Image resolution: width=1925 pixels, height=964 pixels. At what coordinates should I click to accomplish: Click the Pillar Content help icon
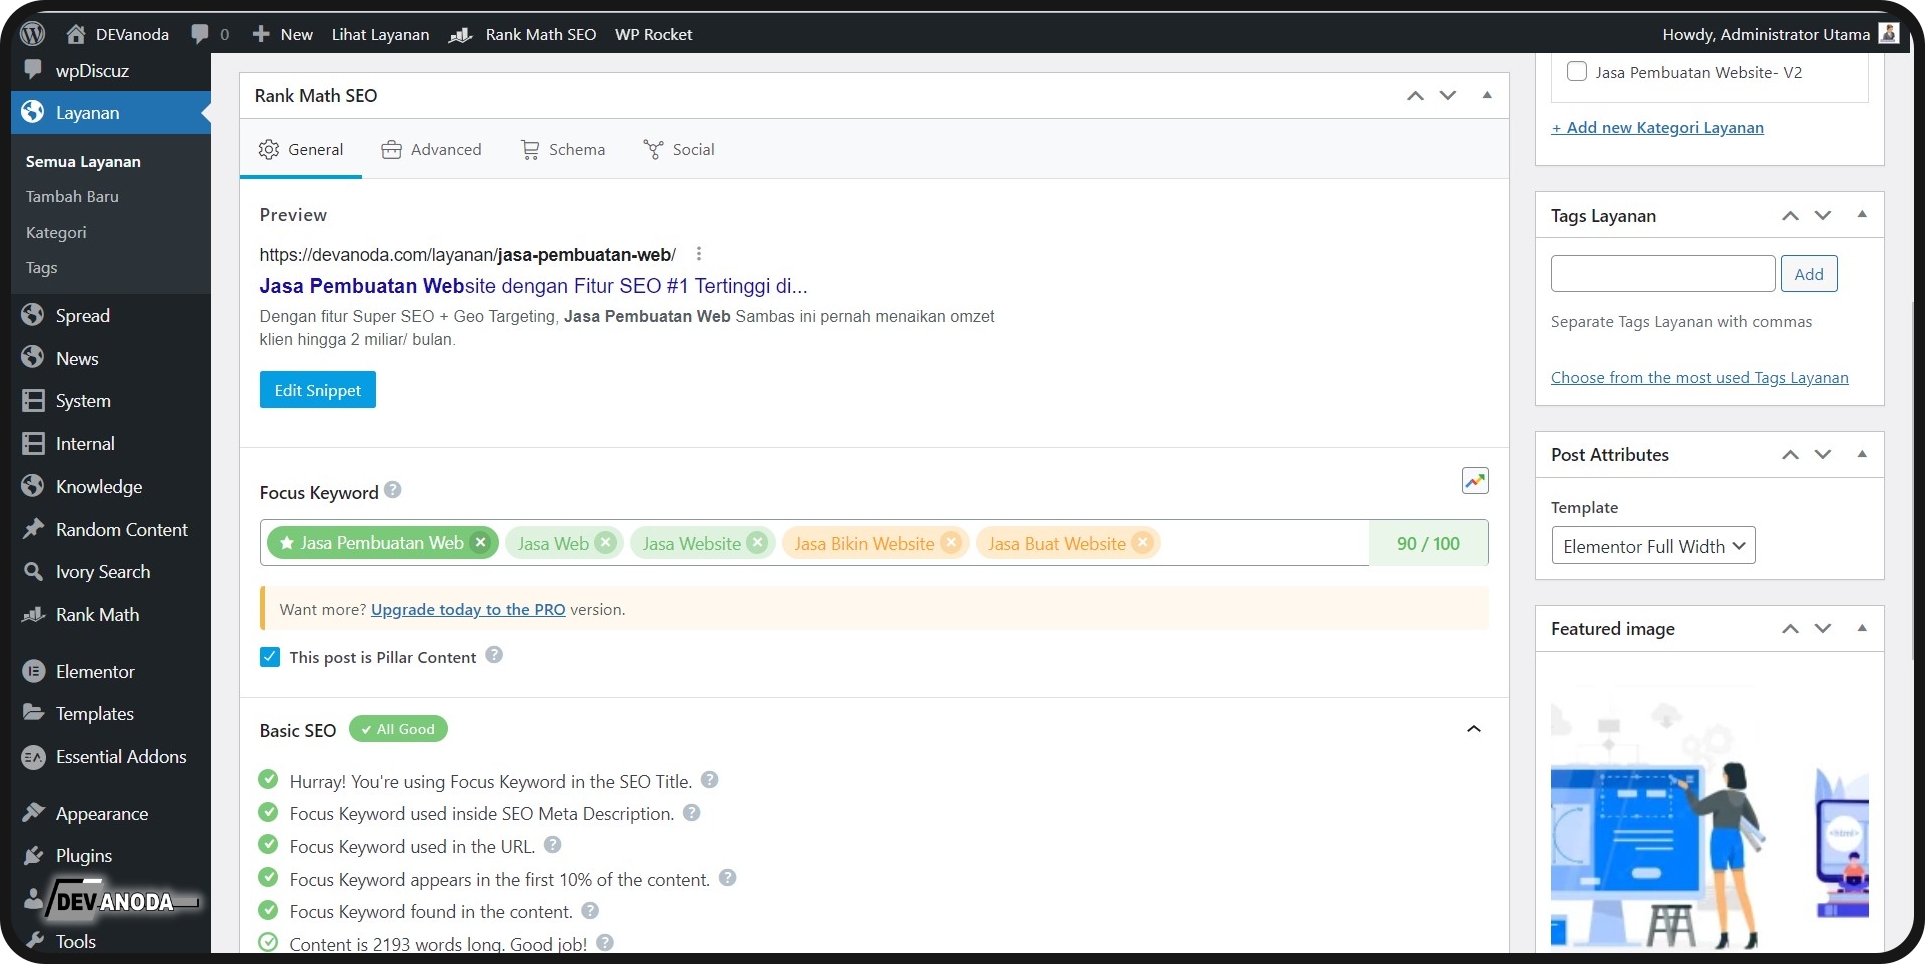(494, 655)
